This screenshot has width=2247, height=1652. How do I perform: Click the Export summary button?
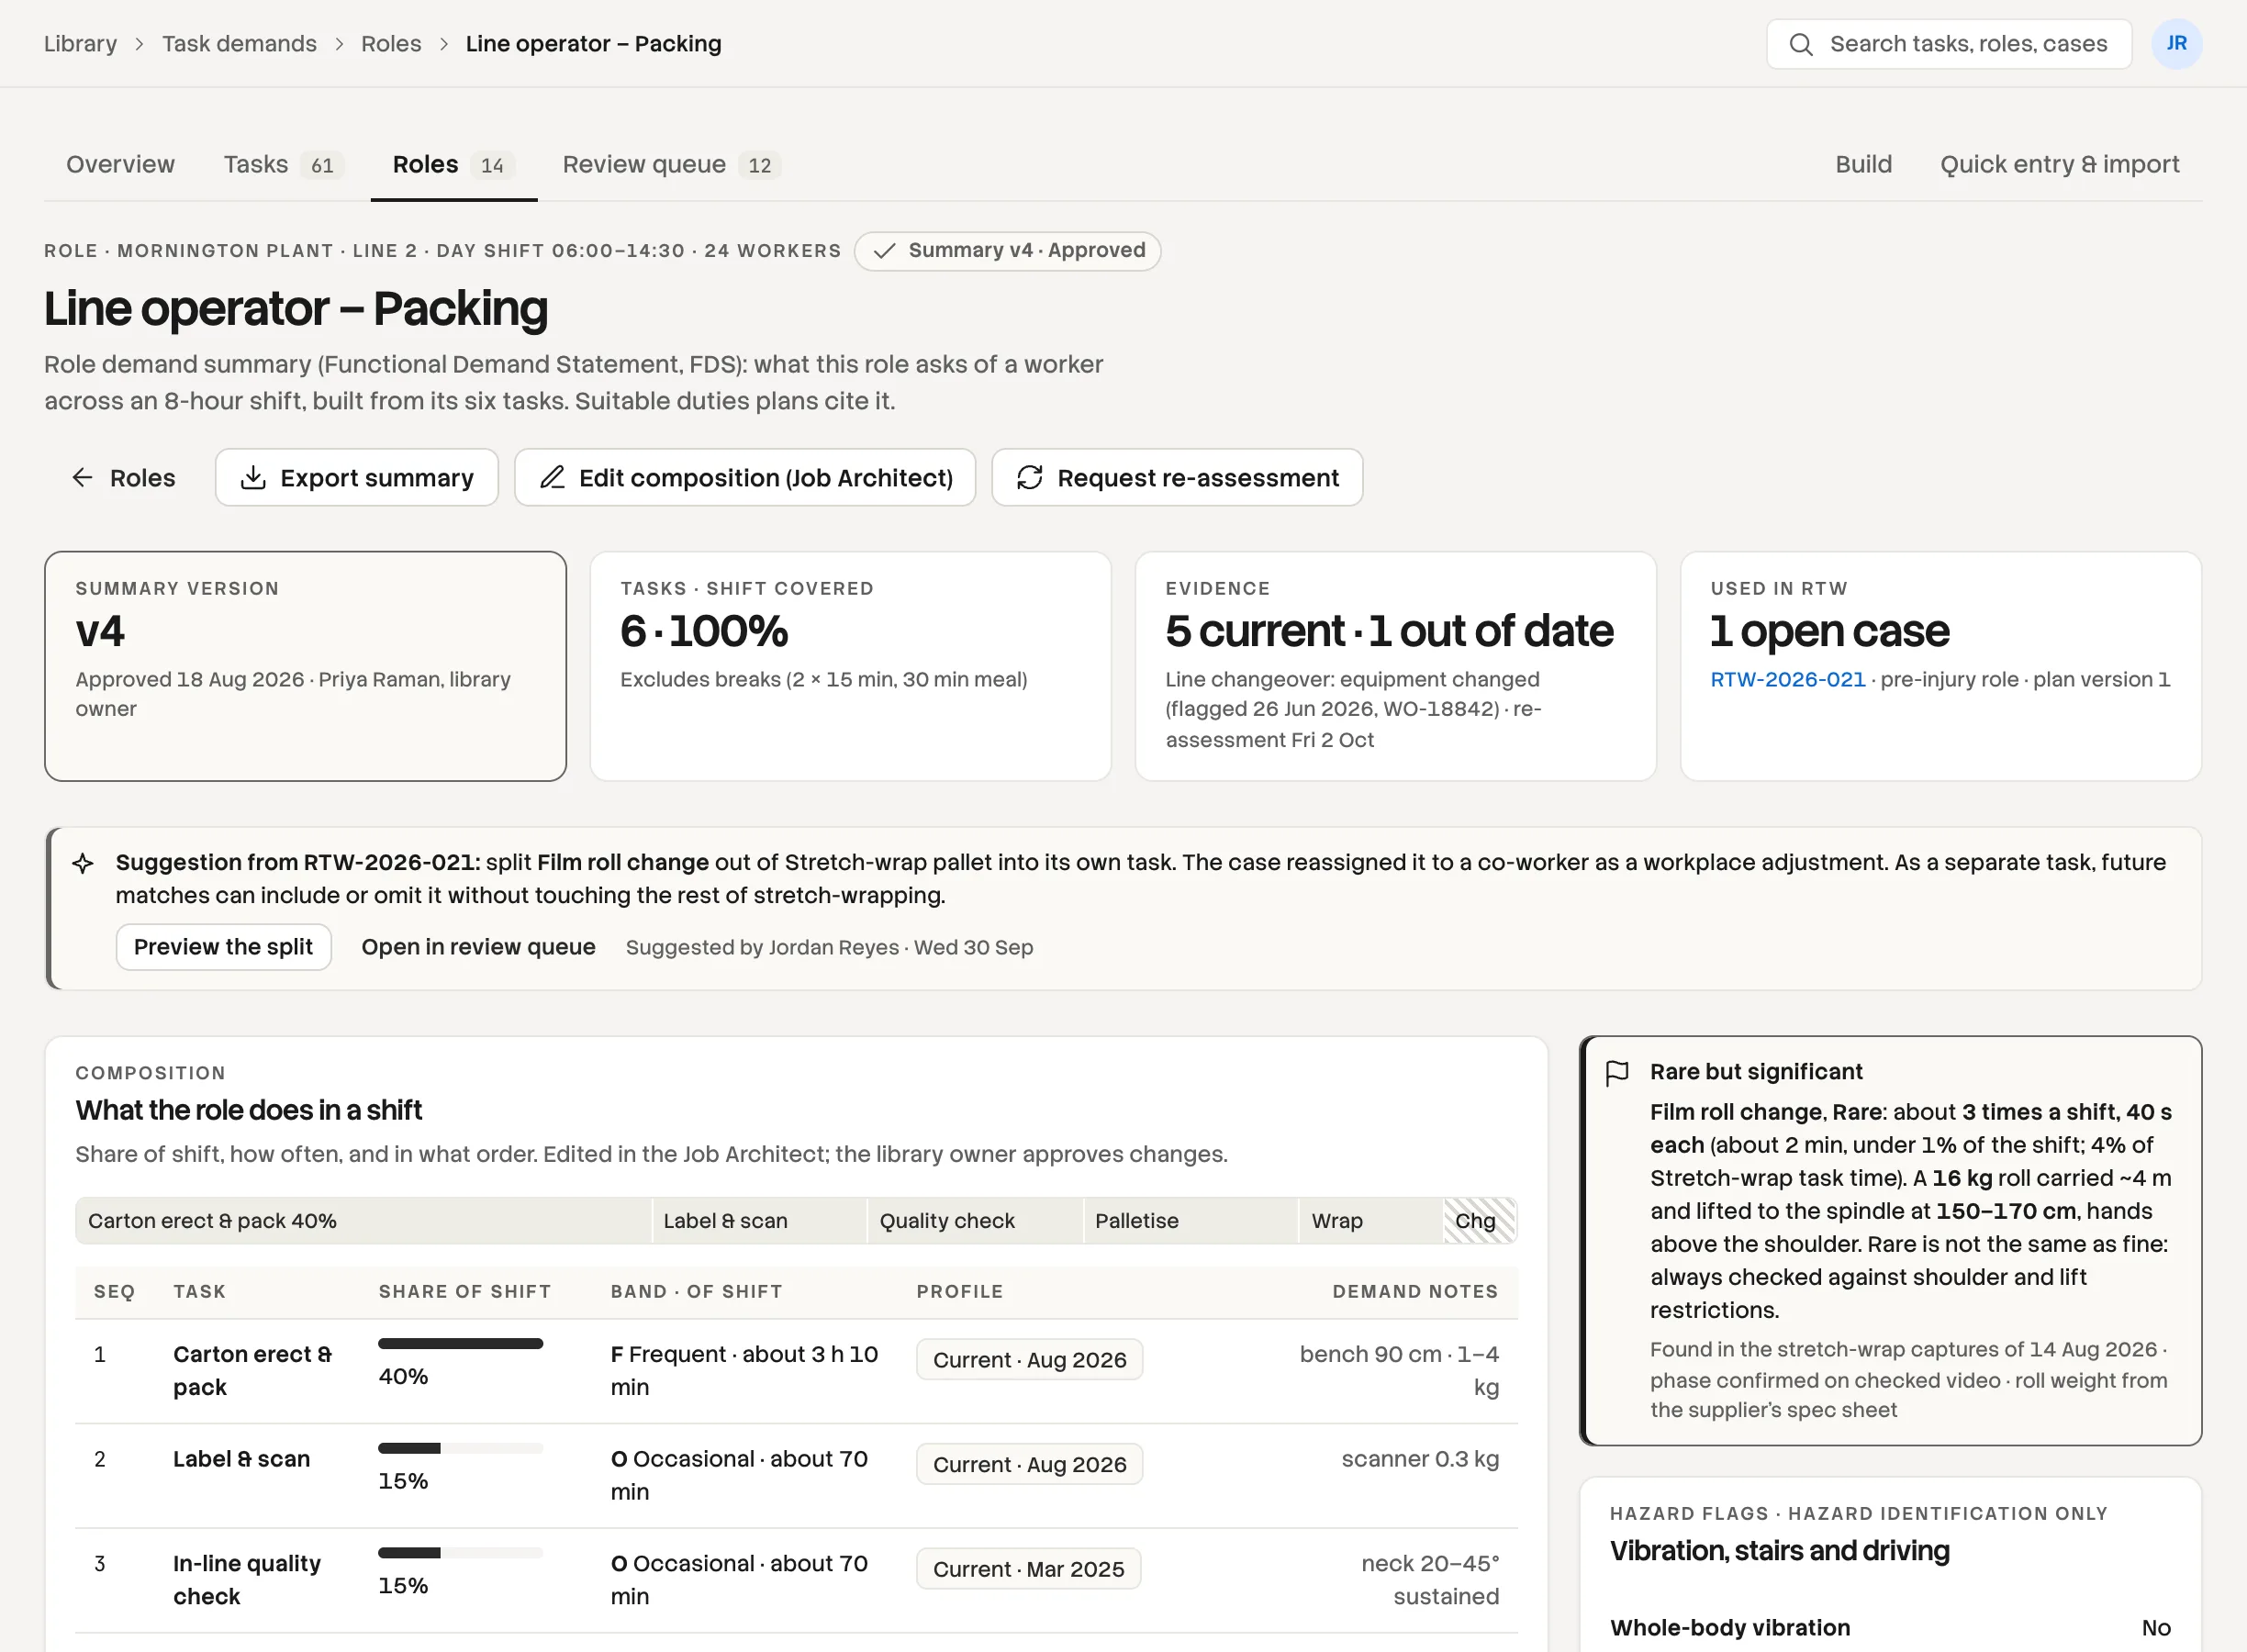pyautogui.click(x=356, y=478)
